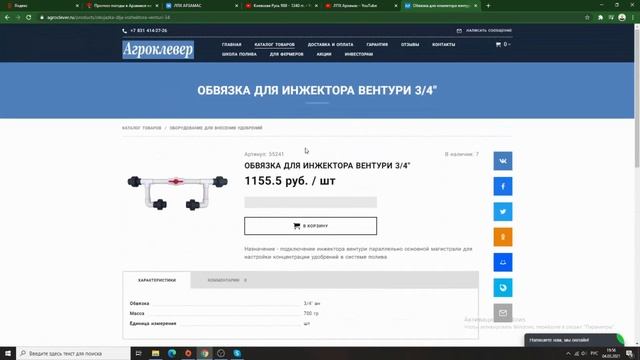Click КАТАЛОГ ТОВАРОВ breadcrumb link
640x360 pixels.
(142, 128)
